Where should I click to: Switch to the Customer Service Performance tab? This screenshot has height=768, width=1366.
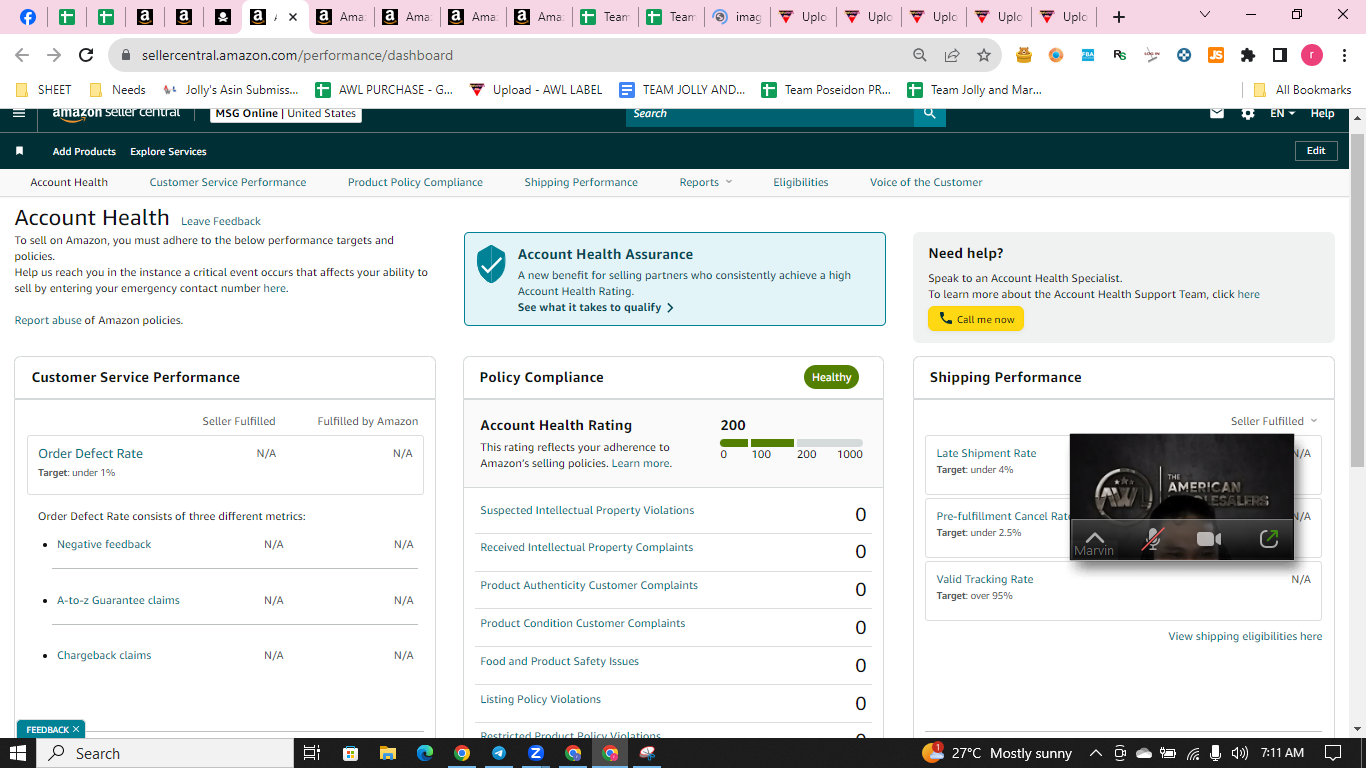click(x=228, y=182)
